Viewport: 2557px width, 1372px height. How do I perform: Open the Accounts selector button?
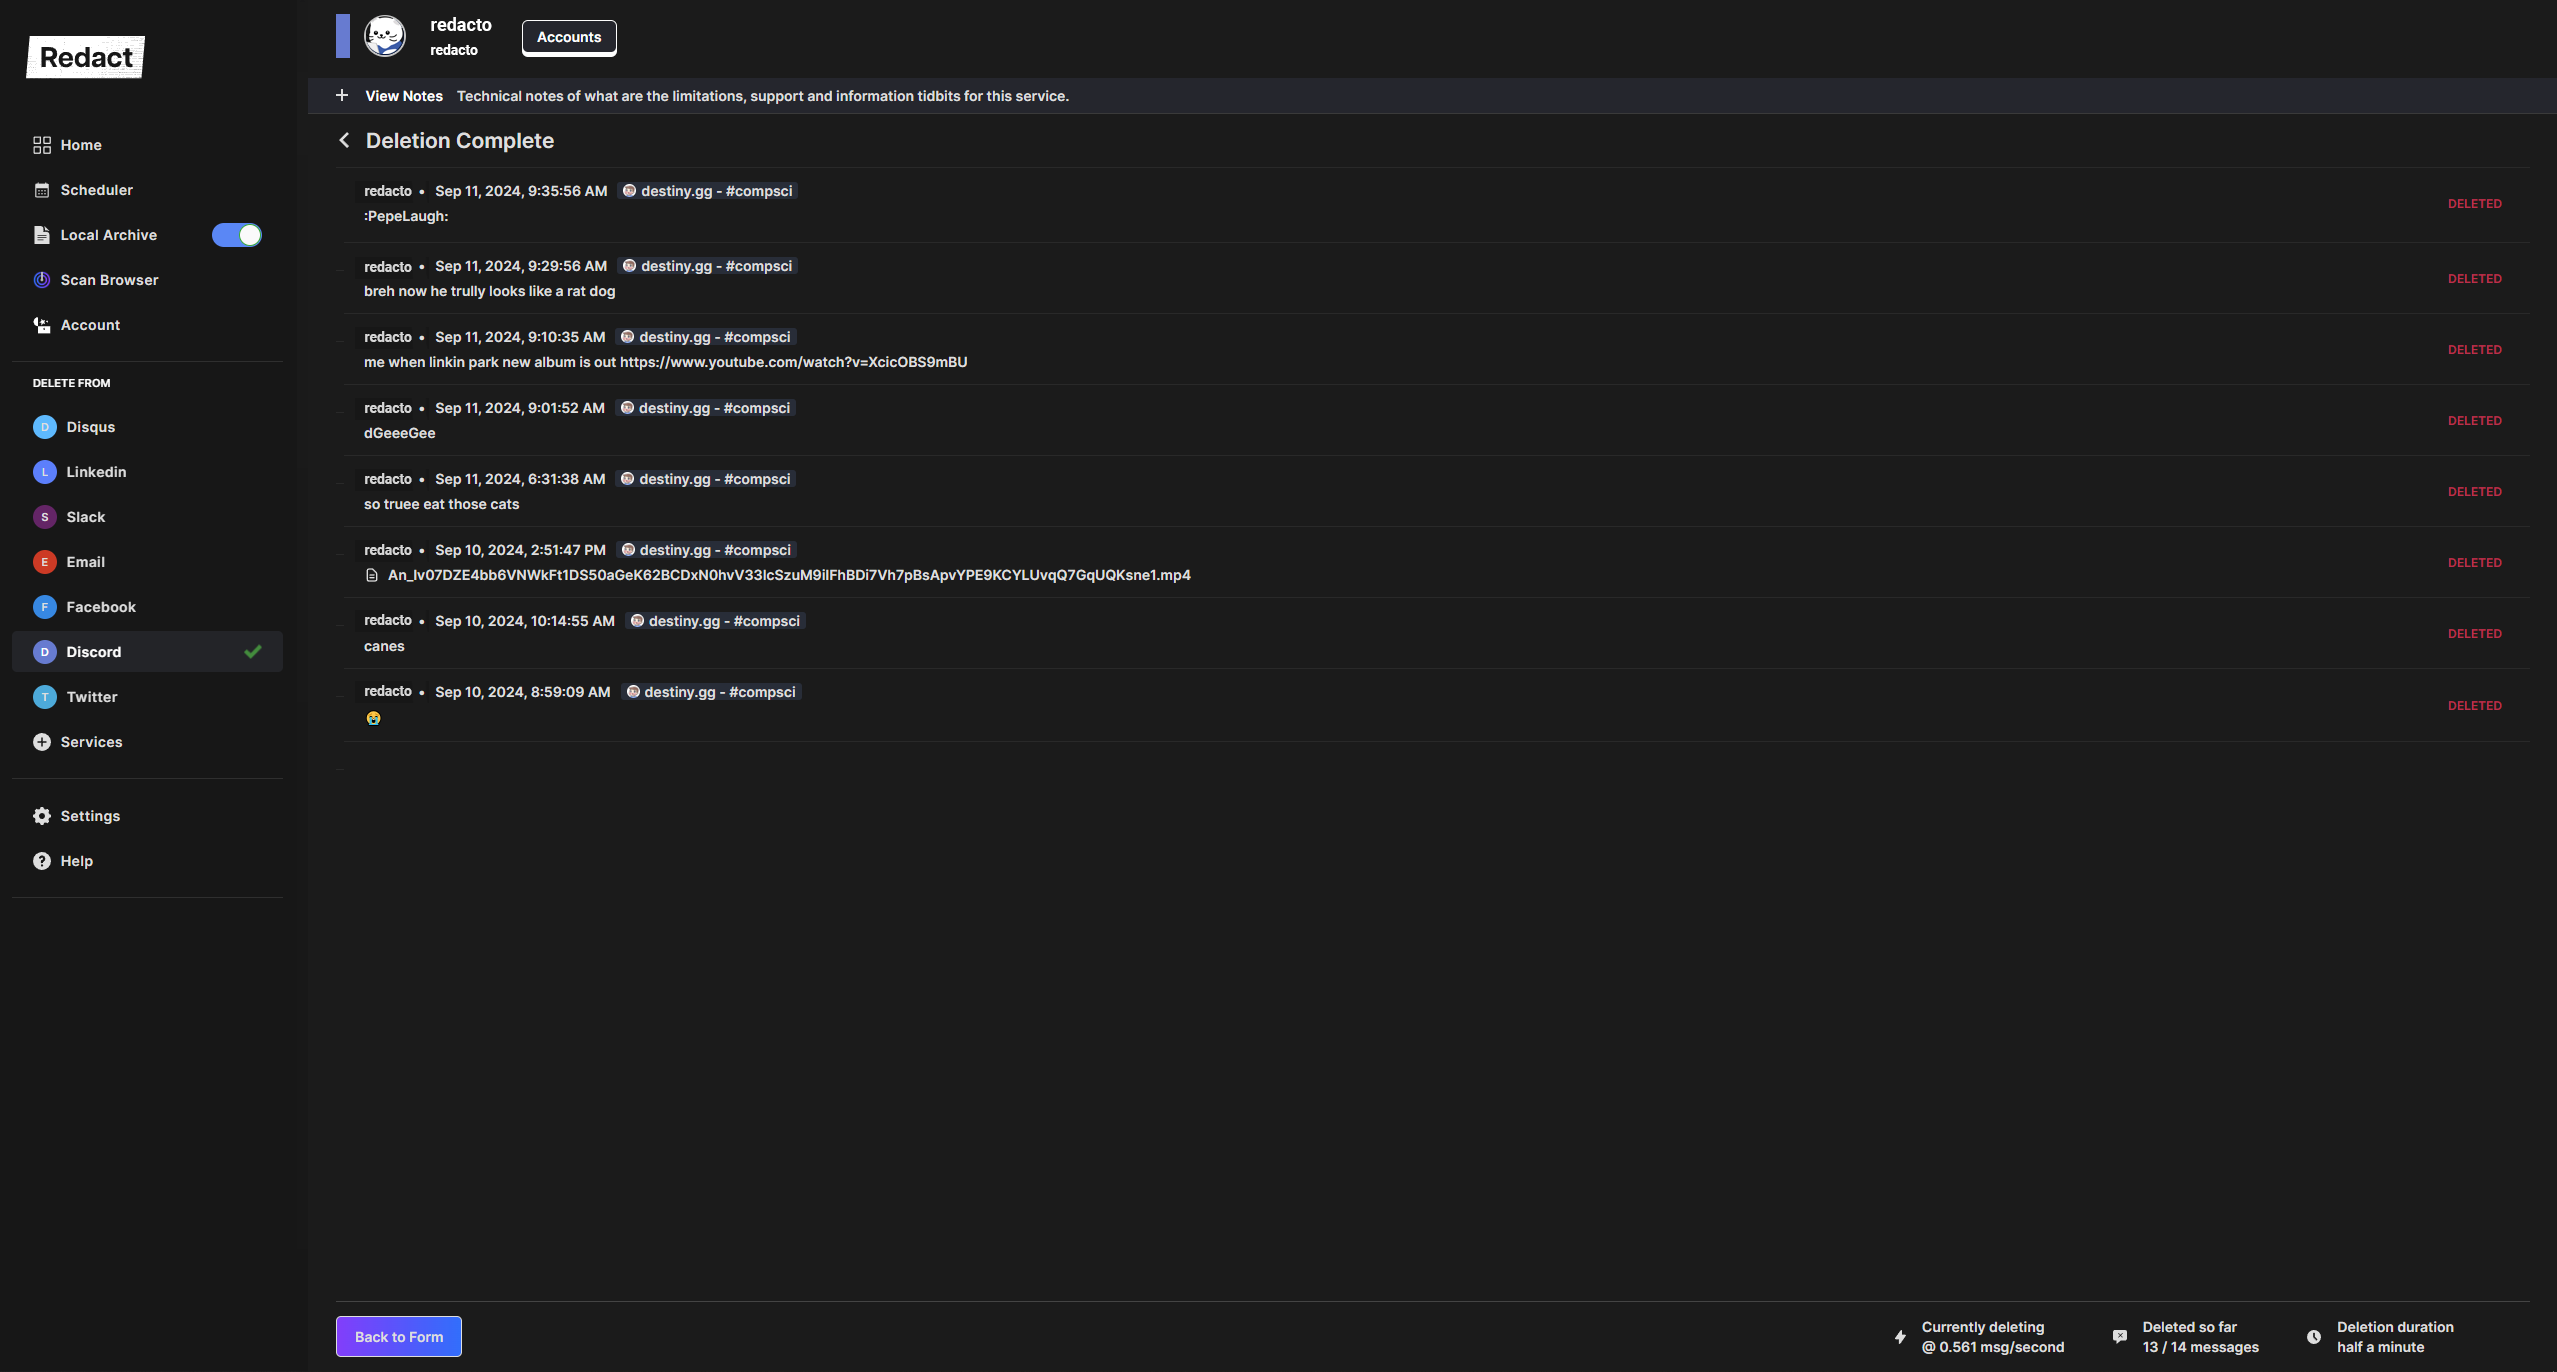point(569,37)
